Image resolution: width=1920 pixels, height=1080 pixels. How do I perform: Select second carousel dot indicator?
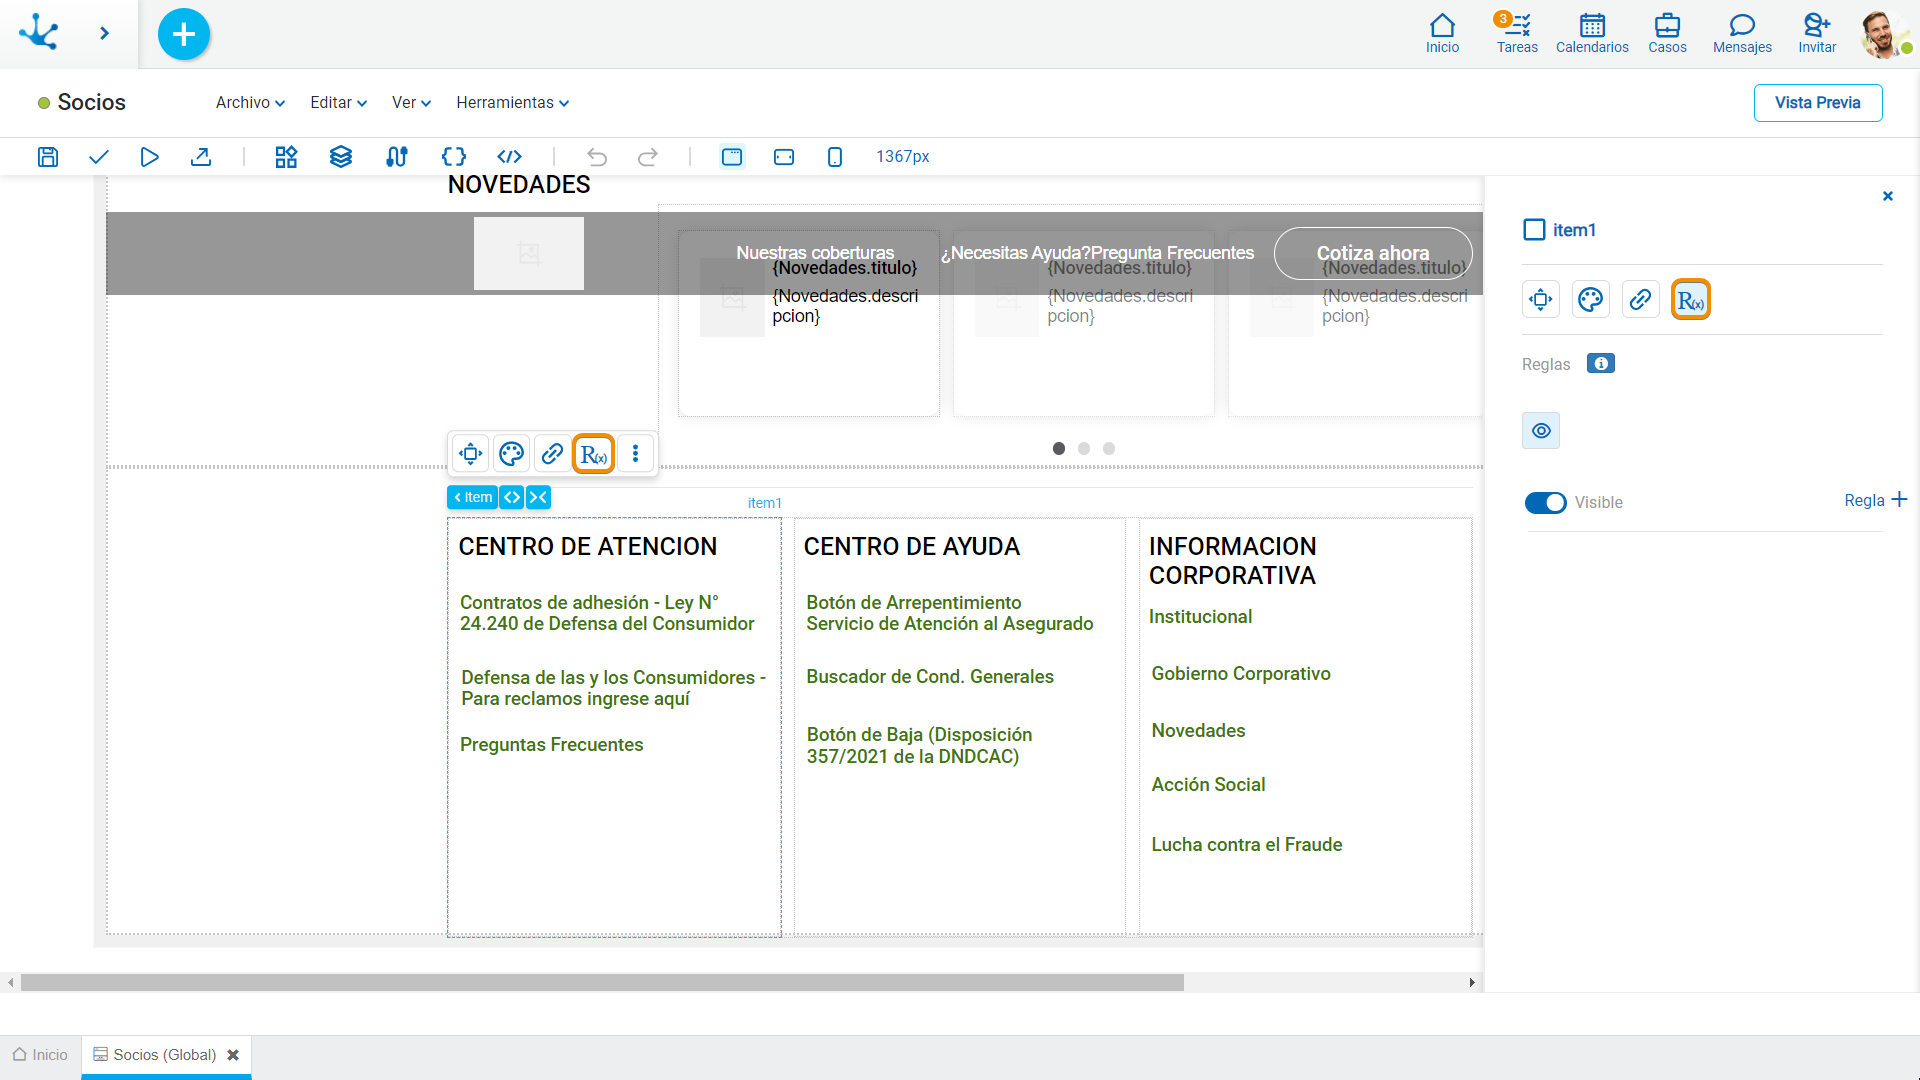[x=1084, y=449]
